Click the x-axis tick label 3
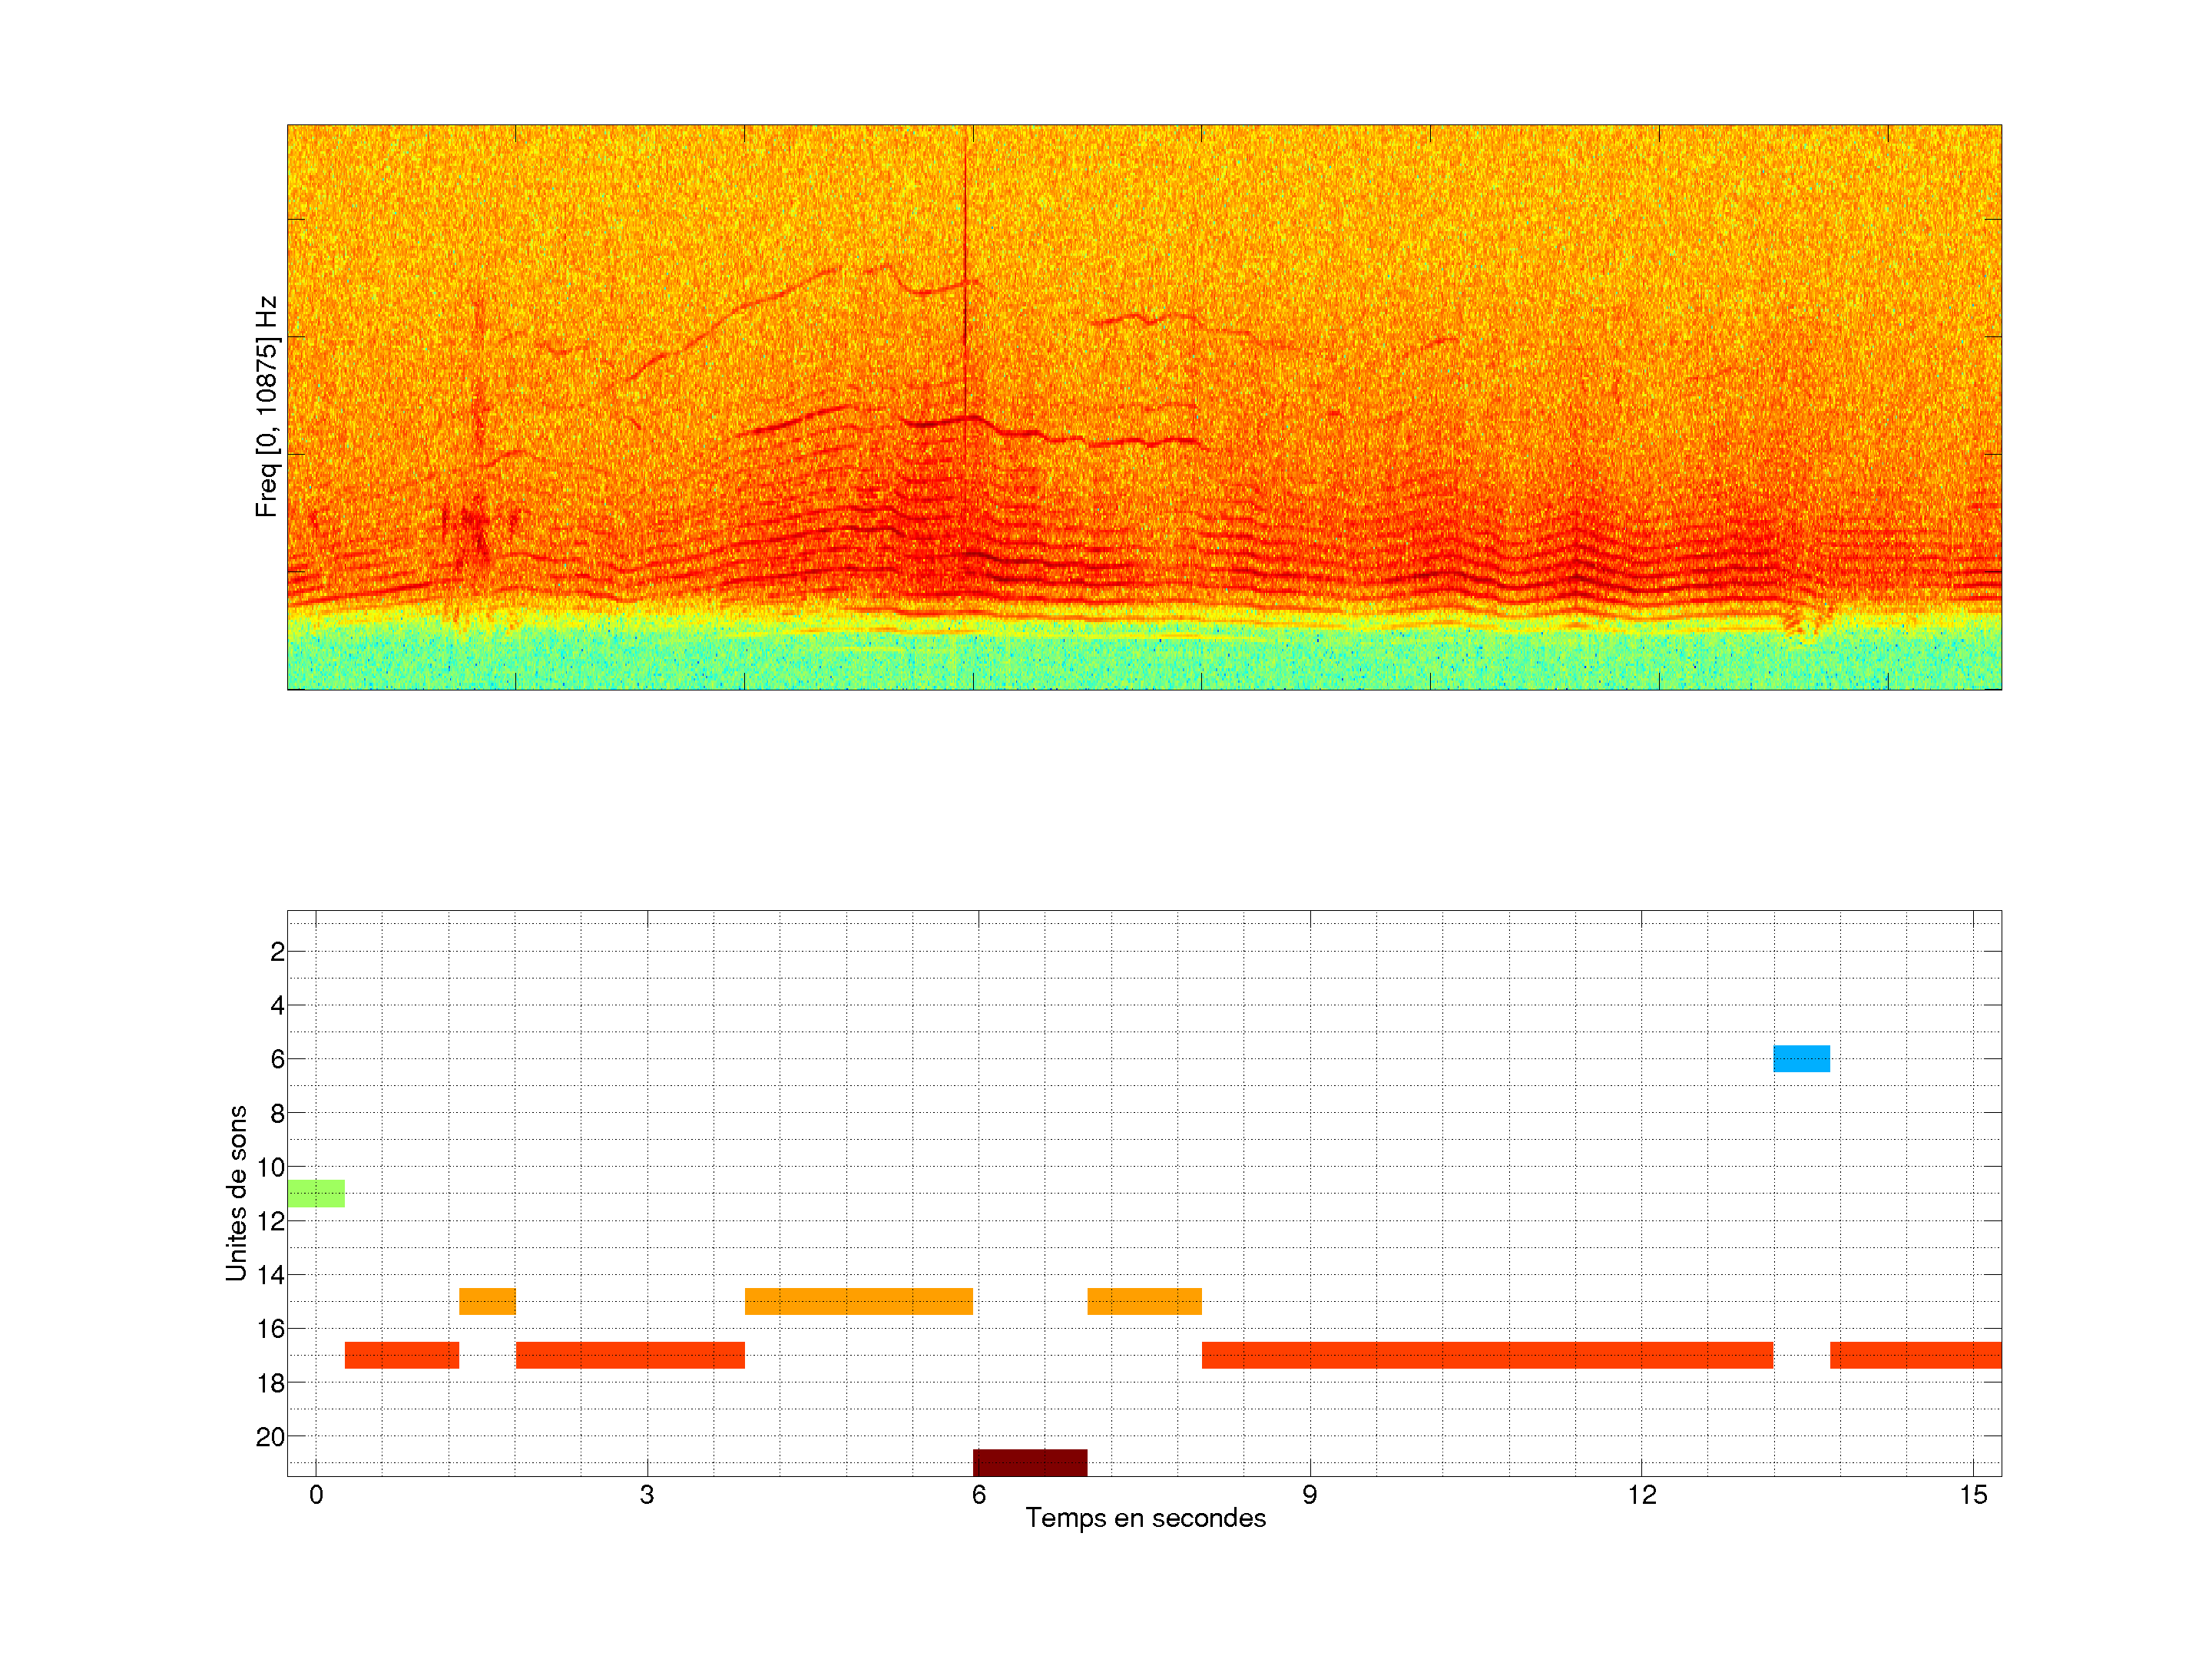The image size is (2212, 1659). pyautogui.click(x=647, y=1495)
